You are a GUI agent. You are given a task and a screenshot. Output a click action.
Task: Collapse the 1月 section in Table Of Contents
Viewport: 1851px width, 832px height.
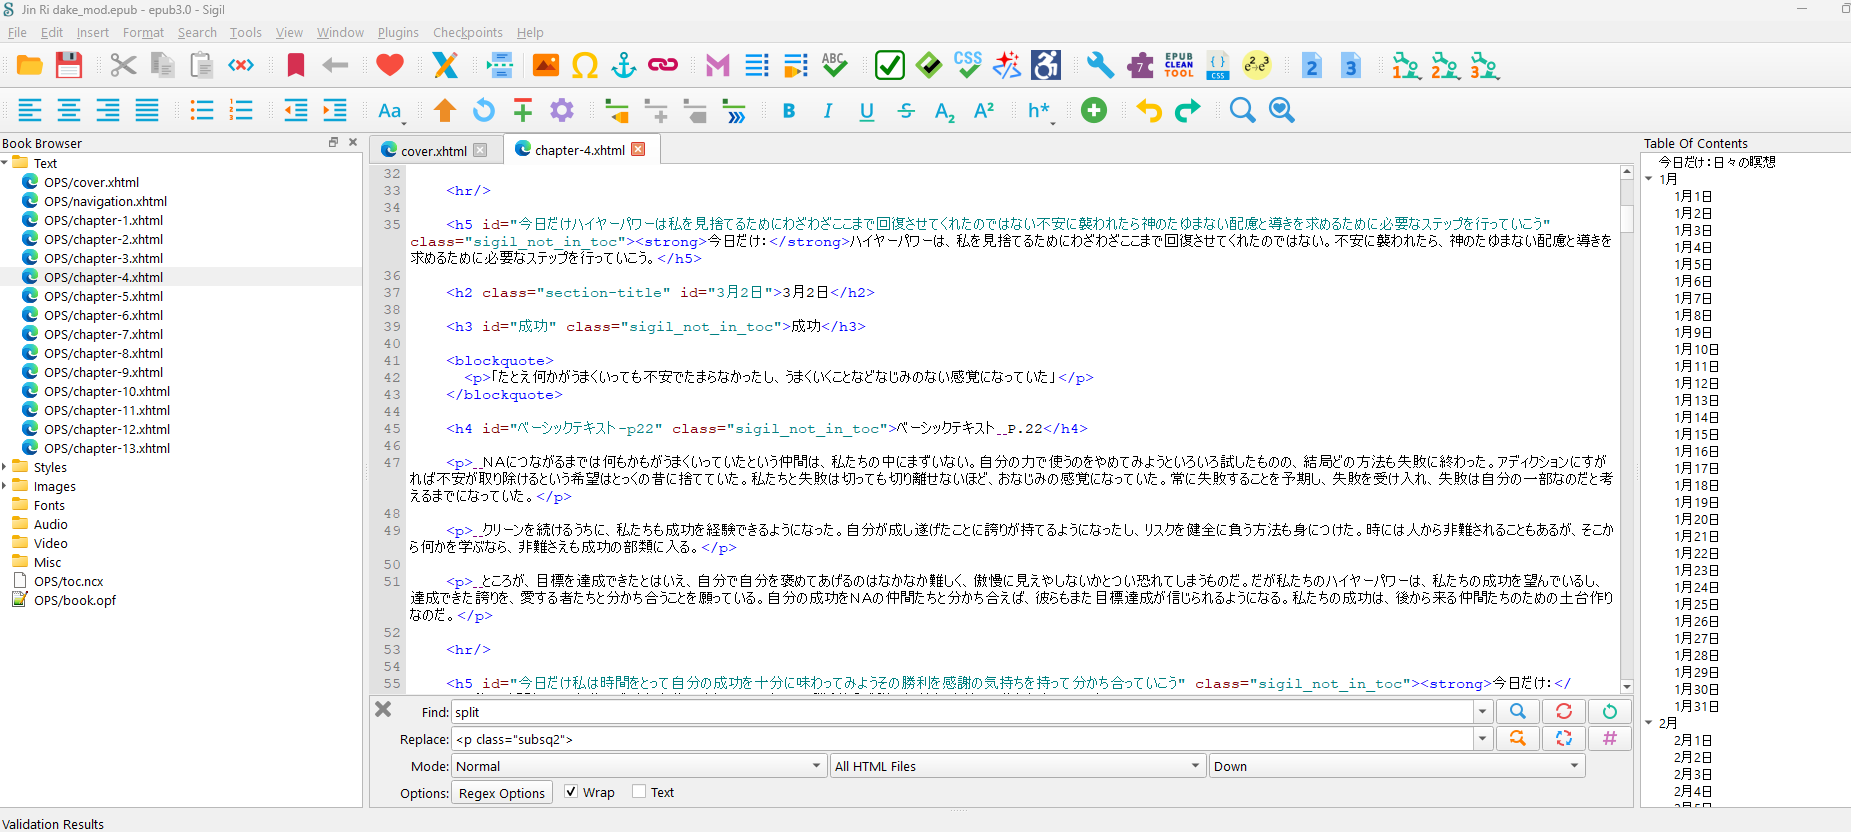[x=1649, y=179]
